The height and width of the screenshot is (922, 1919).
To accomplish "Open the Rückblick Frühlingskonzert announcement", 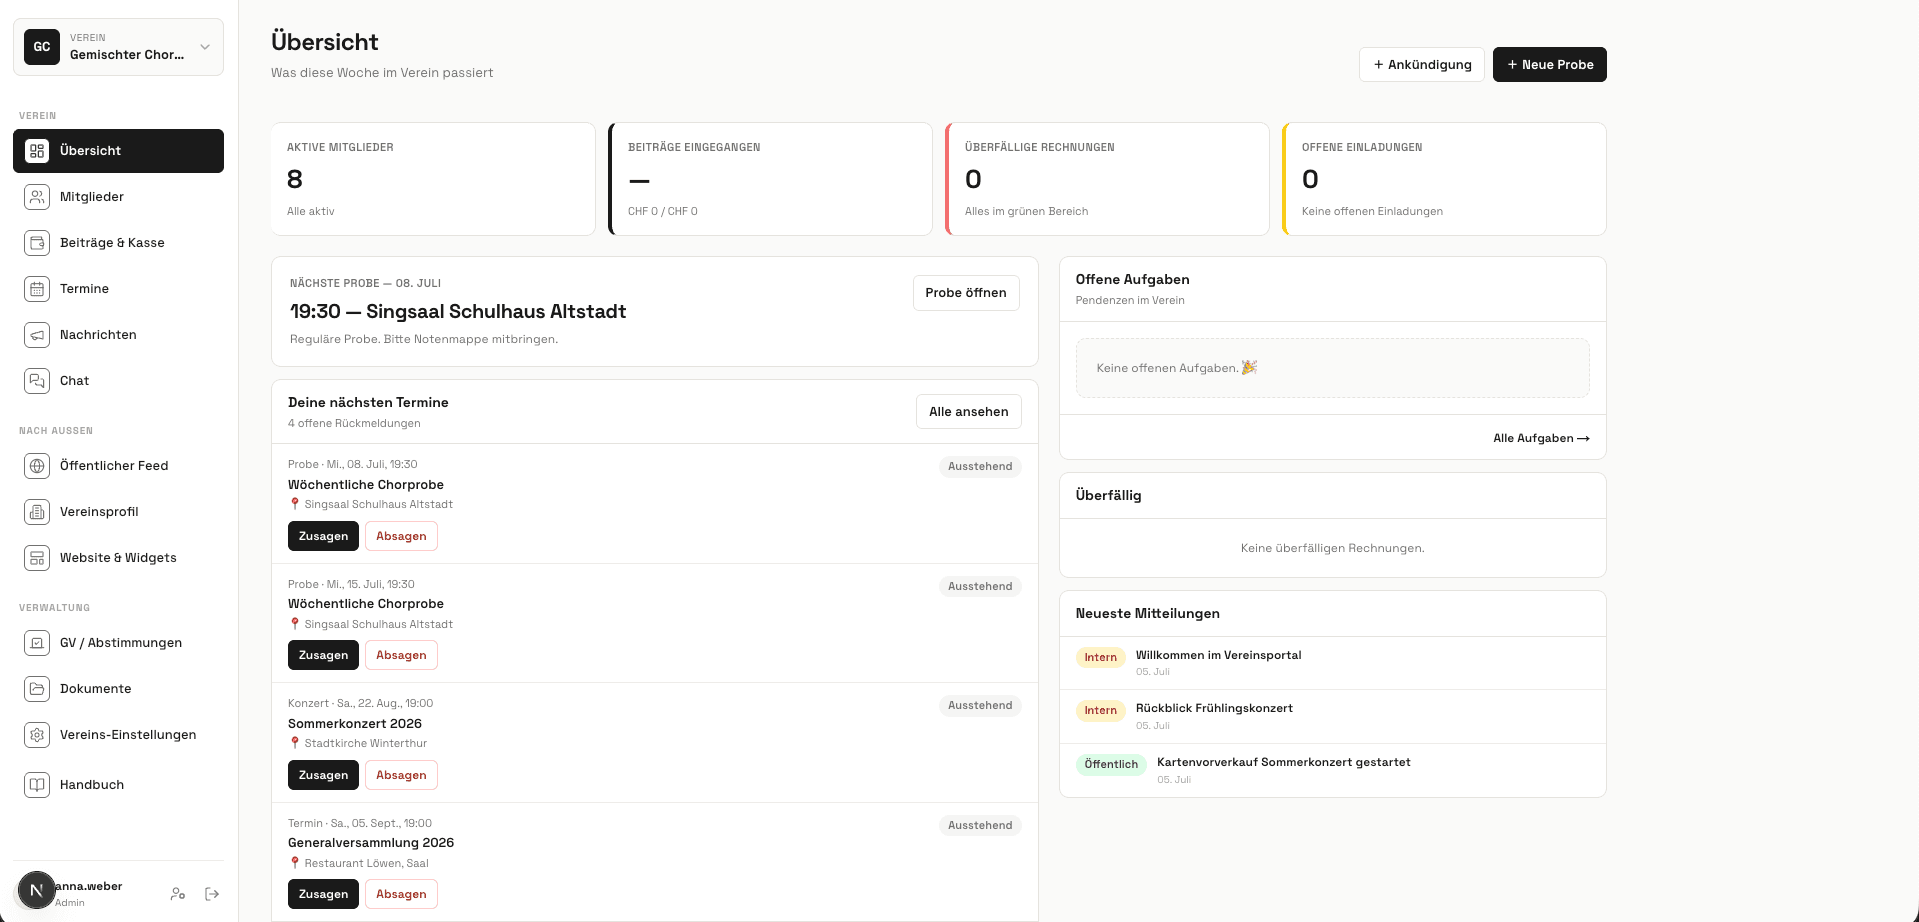I will pyautogui.click(x=1333, y=716).
